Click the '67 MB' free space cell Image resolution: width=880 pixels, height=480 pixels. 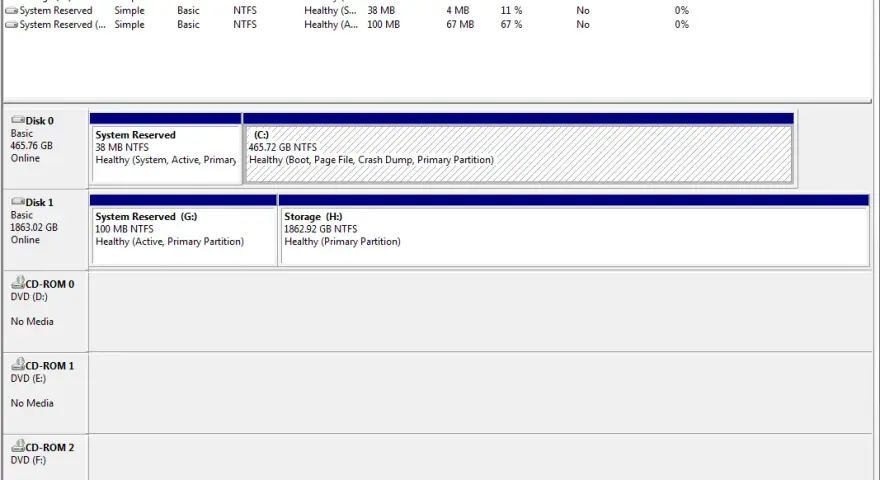tap(460, 25)
